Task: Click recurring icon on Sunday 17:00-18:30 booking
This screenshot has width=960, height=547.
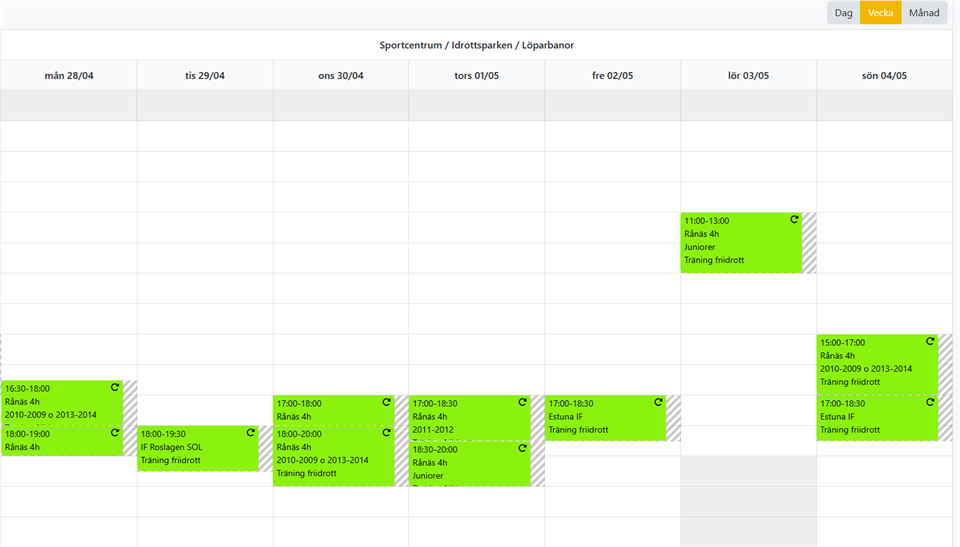Action: [x=930, y=402]
